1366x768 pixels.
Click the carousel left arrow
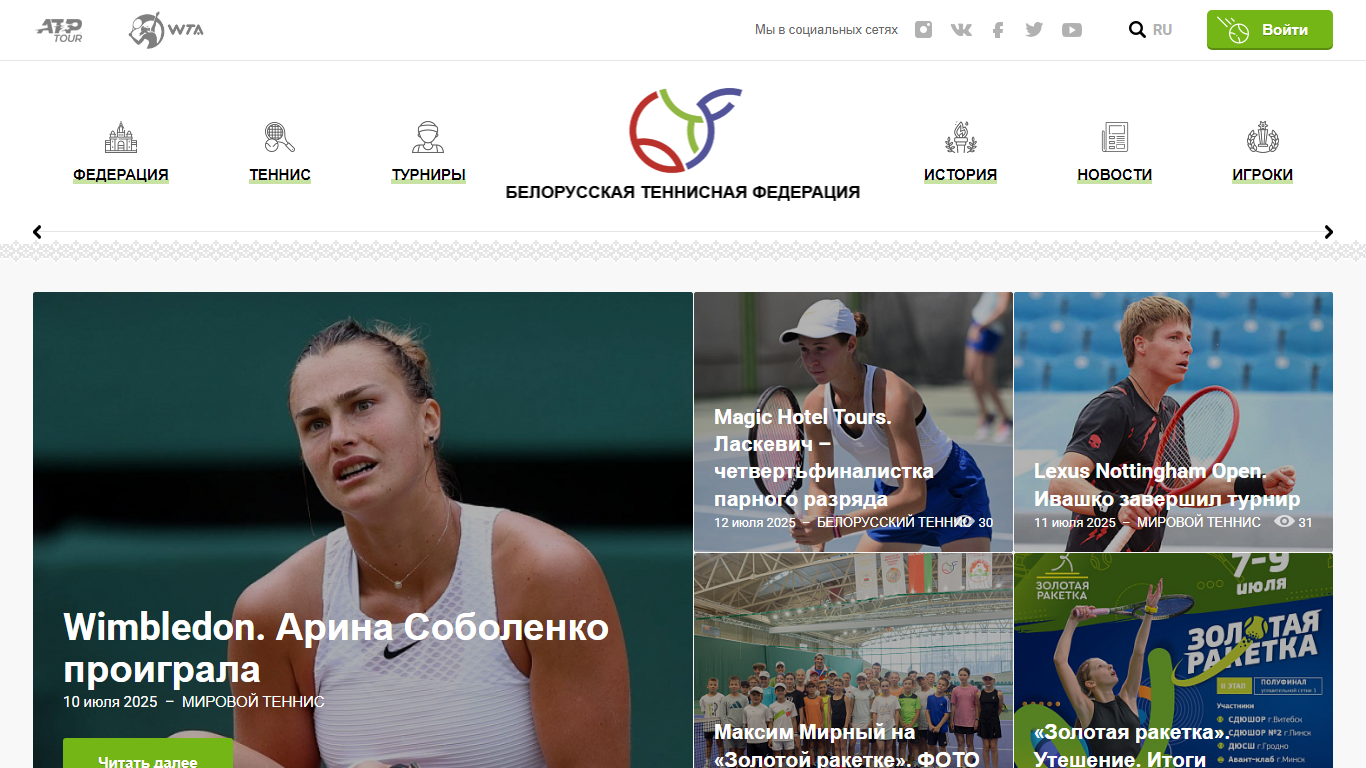37,232
